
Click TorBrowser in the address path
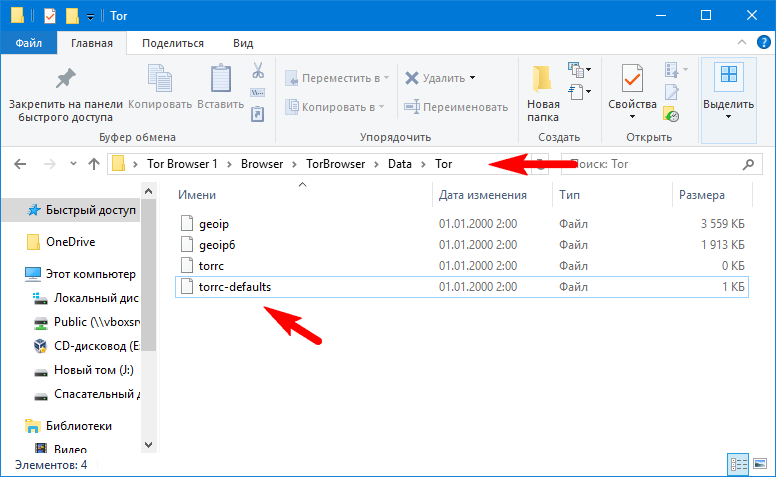pos(336,164)
